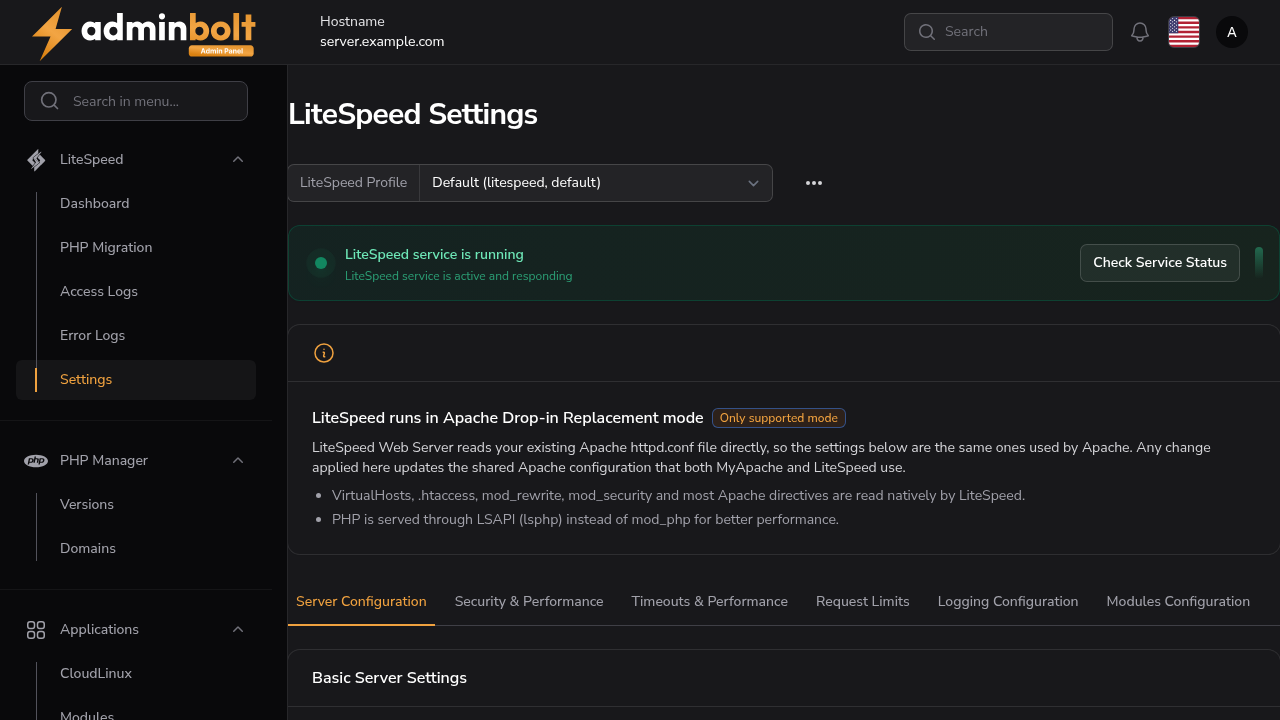Click the adminbolt logo
1280x720 pixels.
[144, 33]
